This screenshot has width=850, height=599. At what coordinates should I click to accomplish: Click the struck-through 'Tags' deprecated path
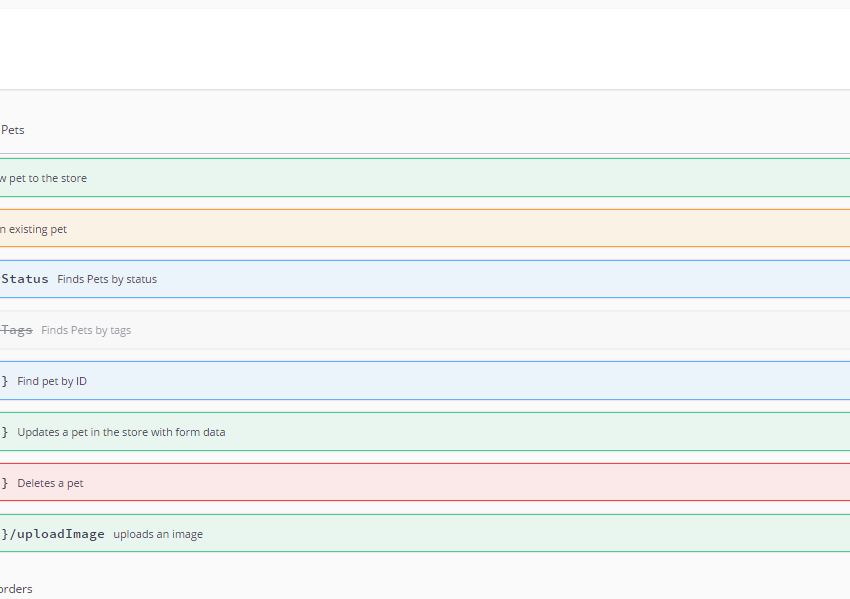(x=17, y=330)
